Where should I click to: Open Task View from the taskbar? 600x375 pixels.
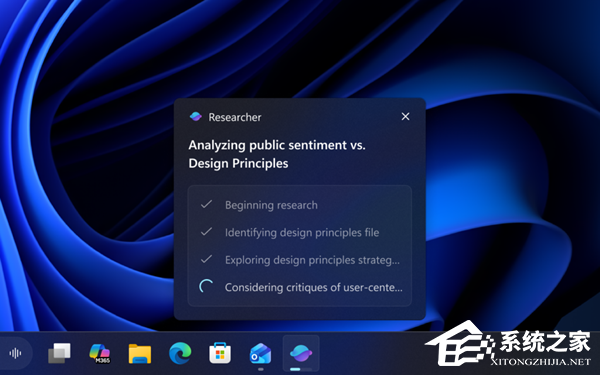tap(59, 353)
